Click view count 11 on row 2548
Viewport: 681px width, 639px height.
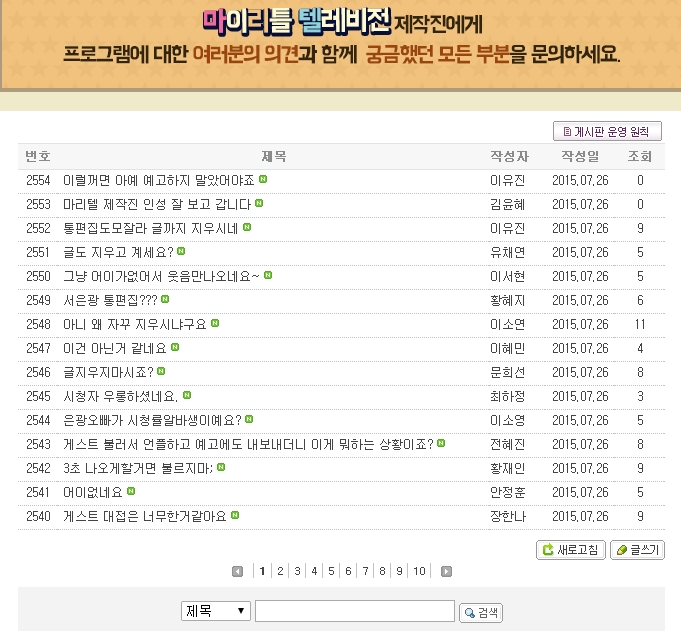click(640, 324)
